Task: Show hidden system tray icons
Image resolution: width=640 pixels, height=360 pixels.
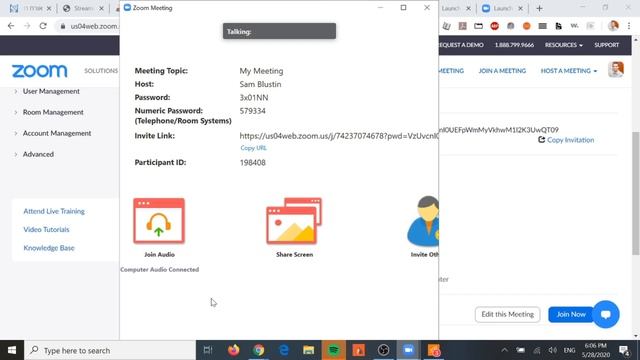Action: point(504,350)
